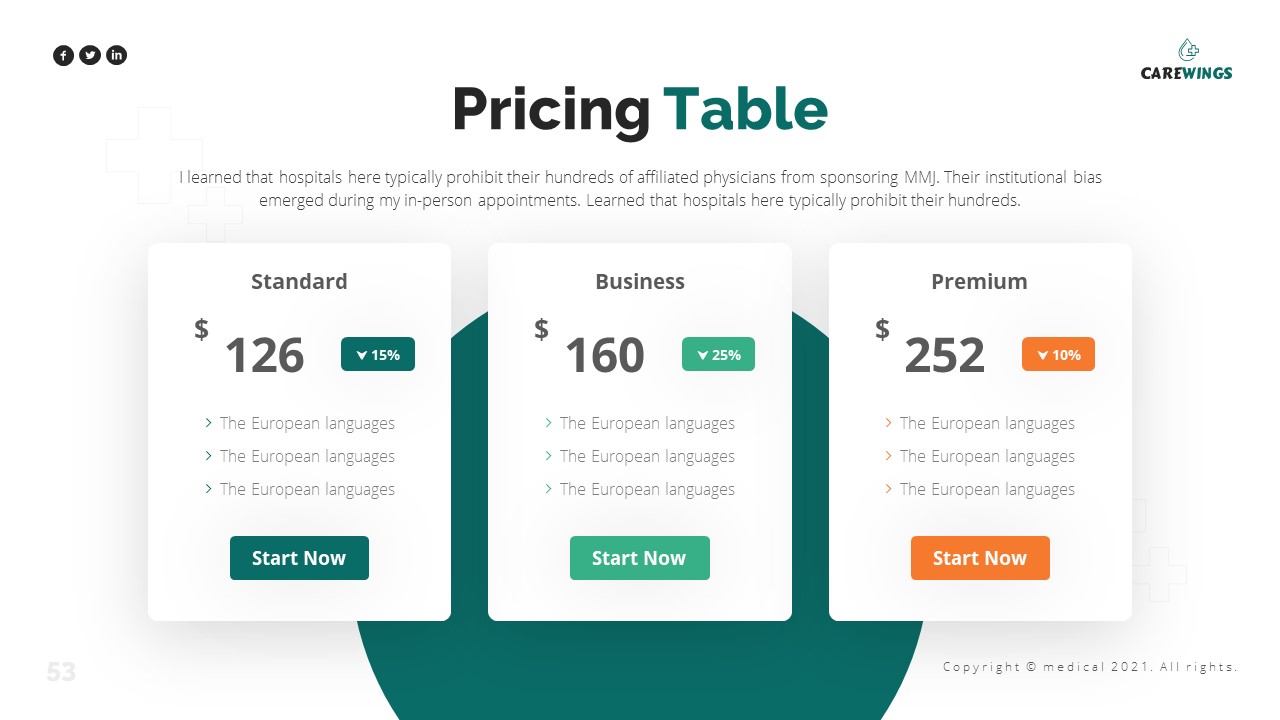This screenshot has height=720, width=1280.
Task: Select the orange 10% discount badge
Action: pyautogui.click(x=1058, y=354)
